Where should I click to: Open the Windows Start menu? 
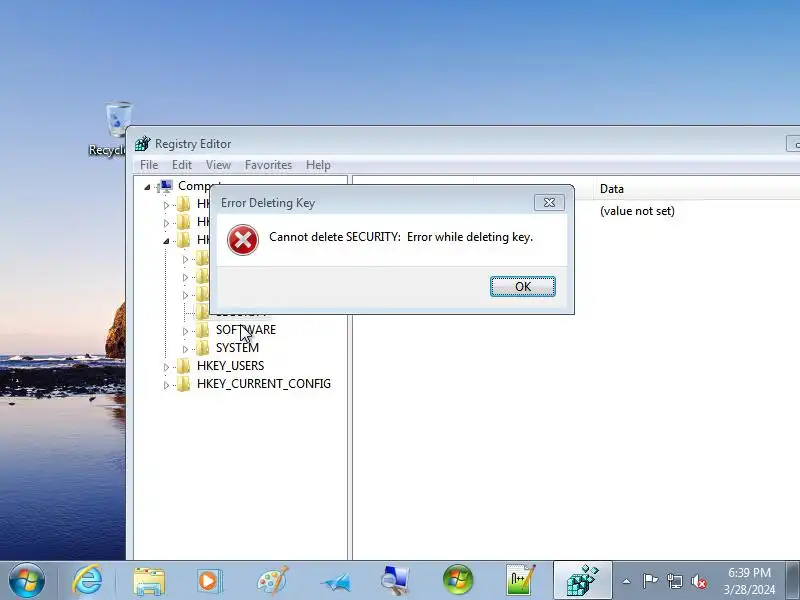coord(26,581)
